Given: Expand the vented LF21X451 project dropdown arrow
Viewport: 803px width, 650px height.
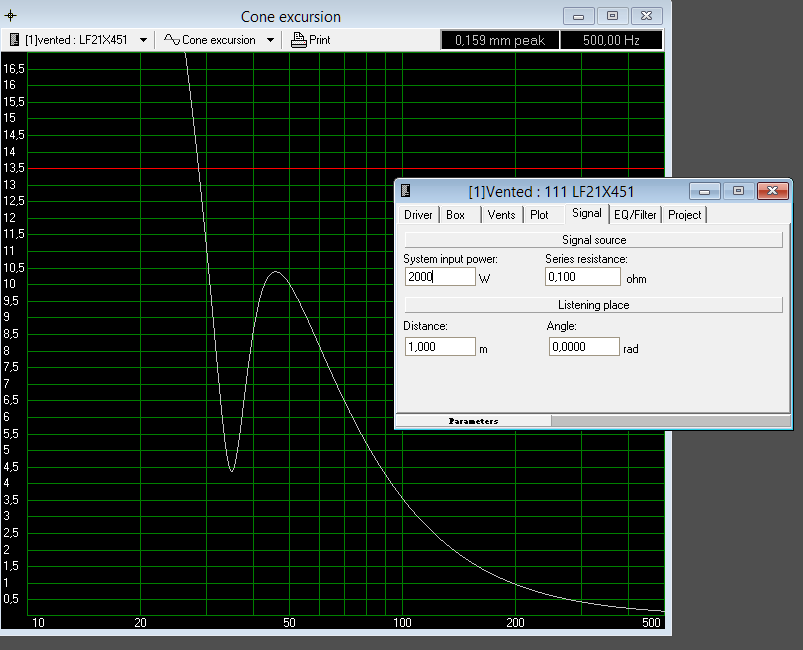Looking at the screenshot, I should (144, 40).
